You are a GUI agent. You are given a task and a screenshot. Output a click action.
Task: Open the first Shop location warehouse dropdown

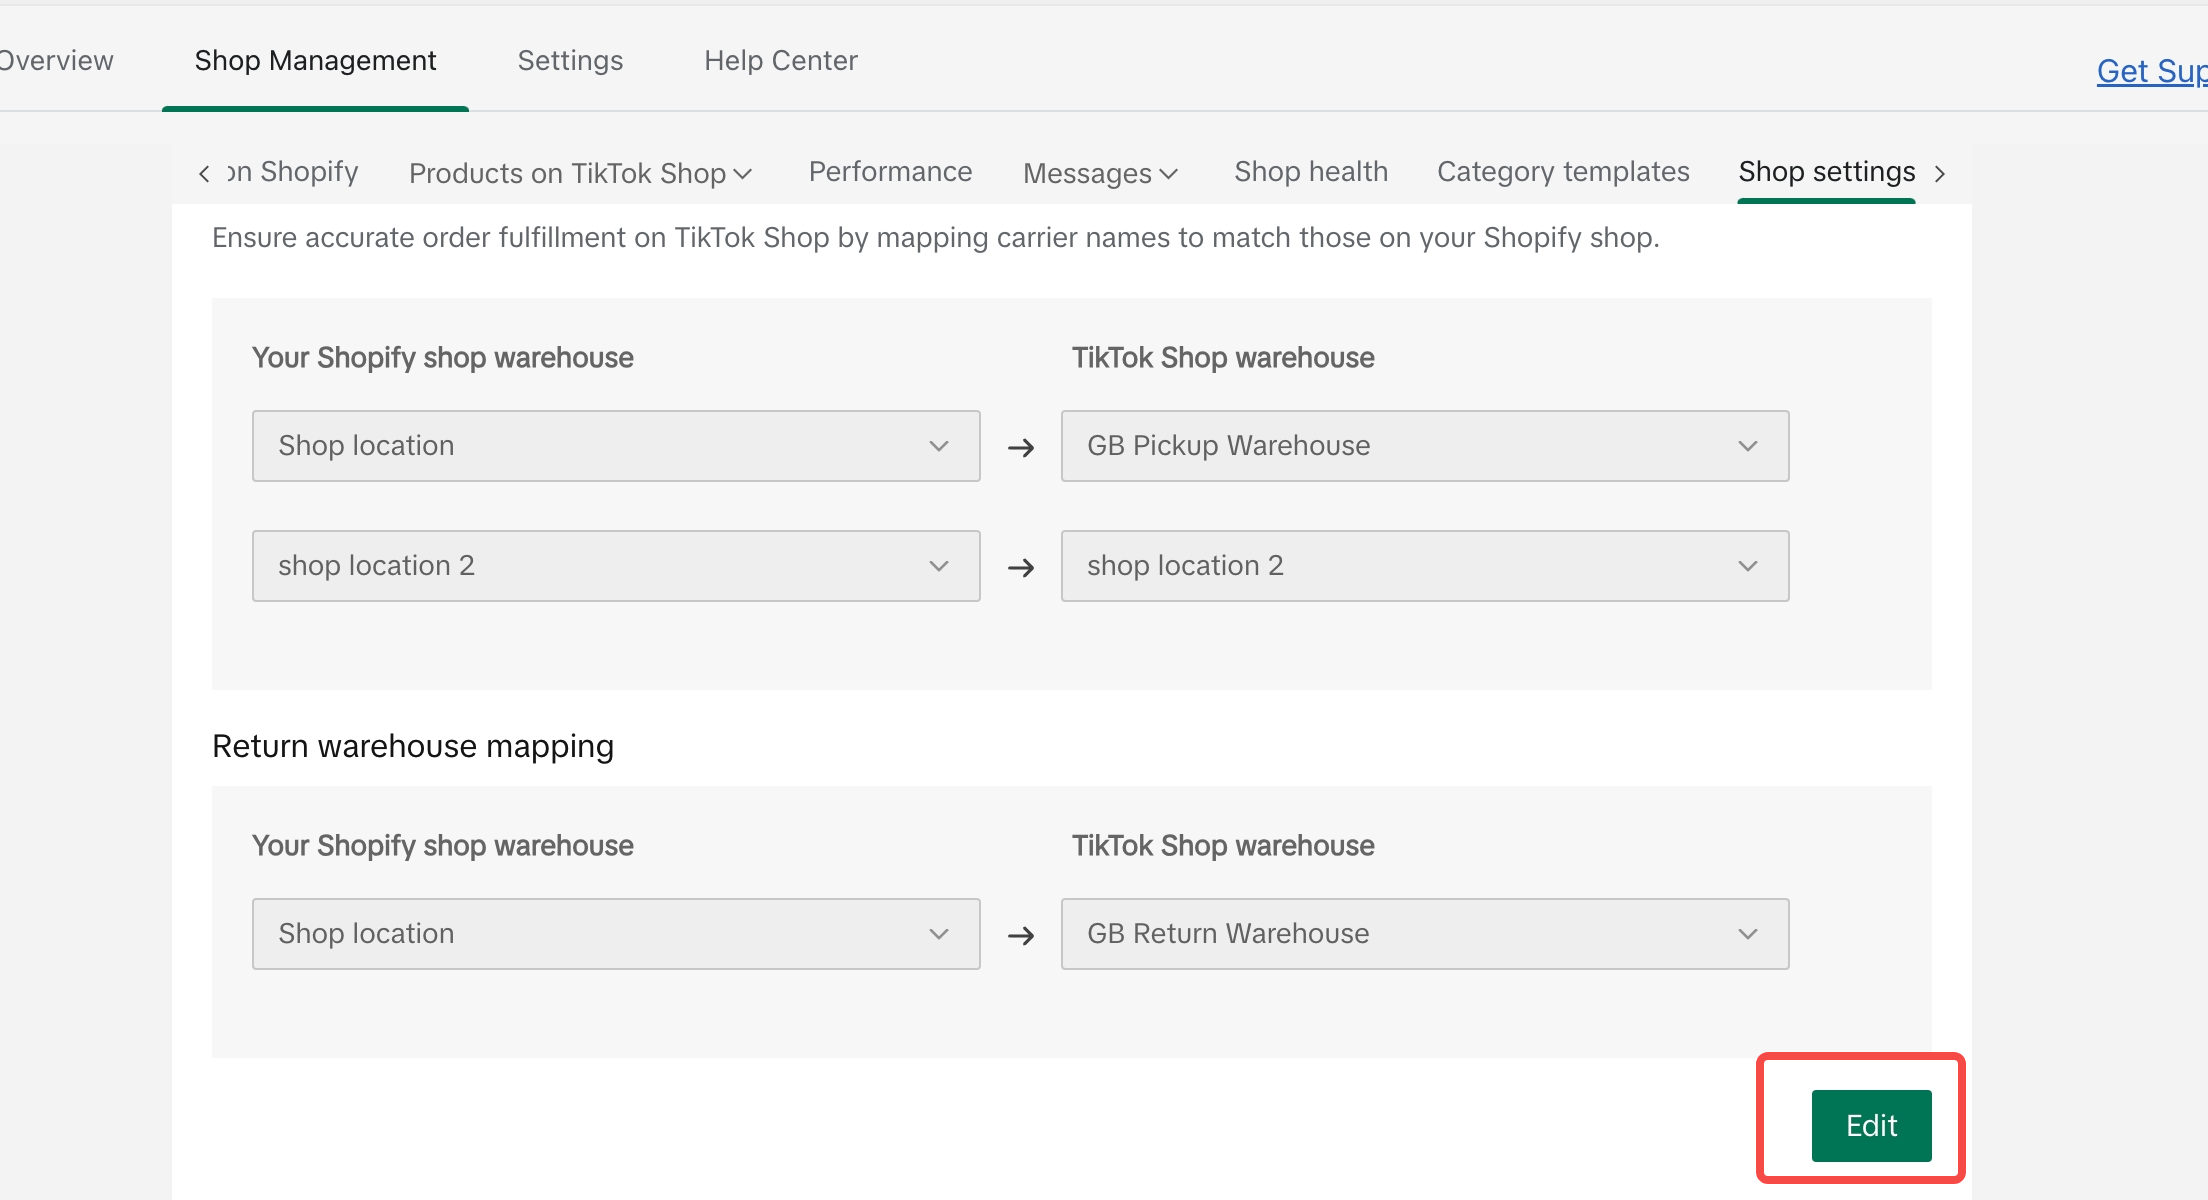[x=615, y=446]
